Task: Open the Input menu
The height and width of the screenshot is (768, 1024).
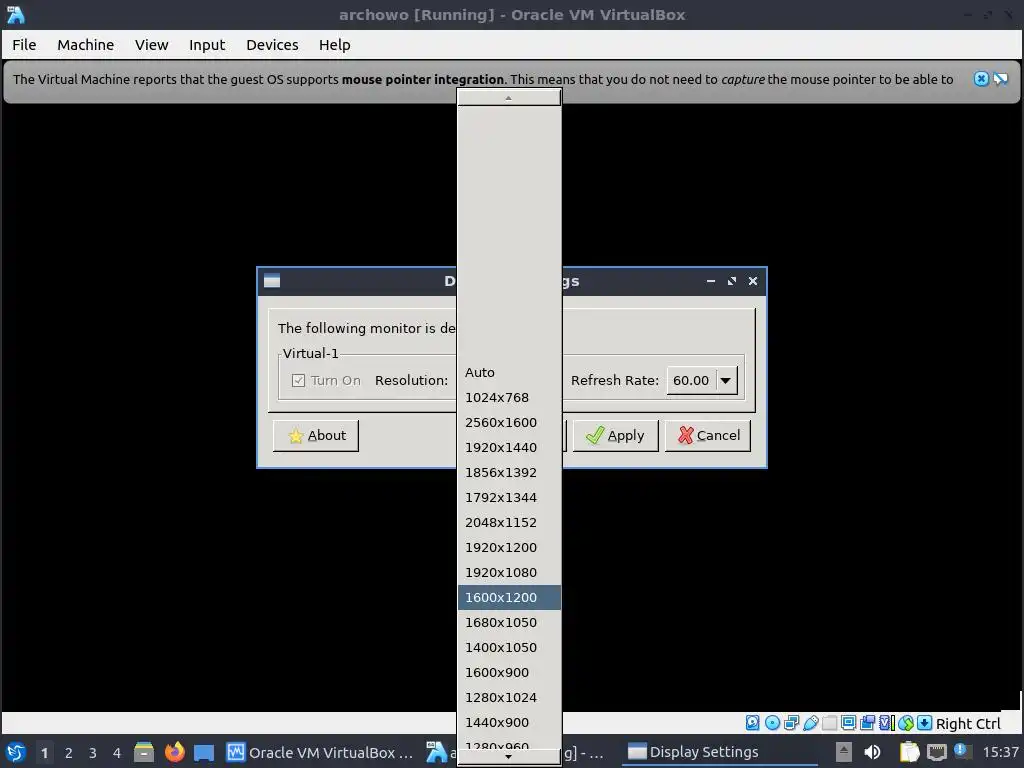Action: [x=207, y=44]
